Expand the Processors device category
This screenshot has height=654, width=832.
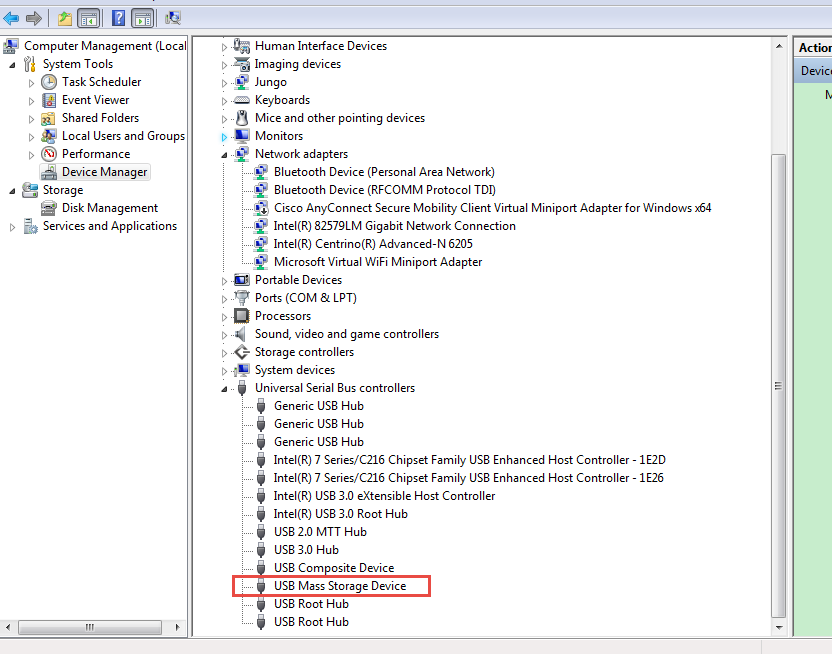coord(224,317)
